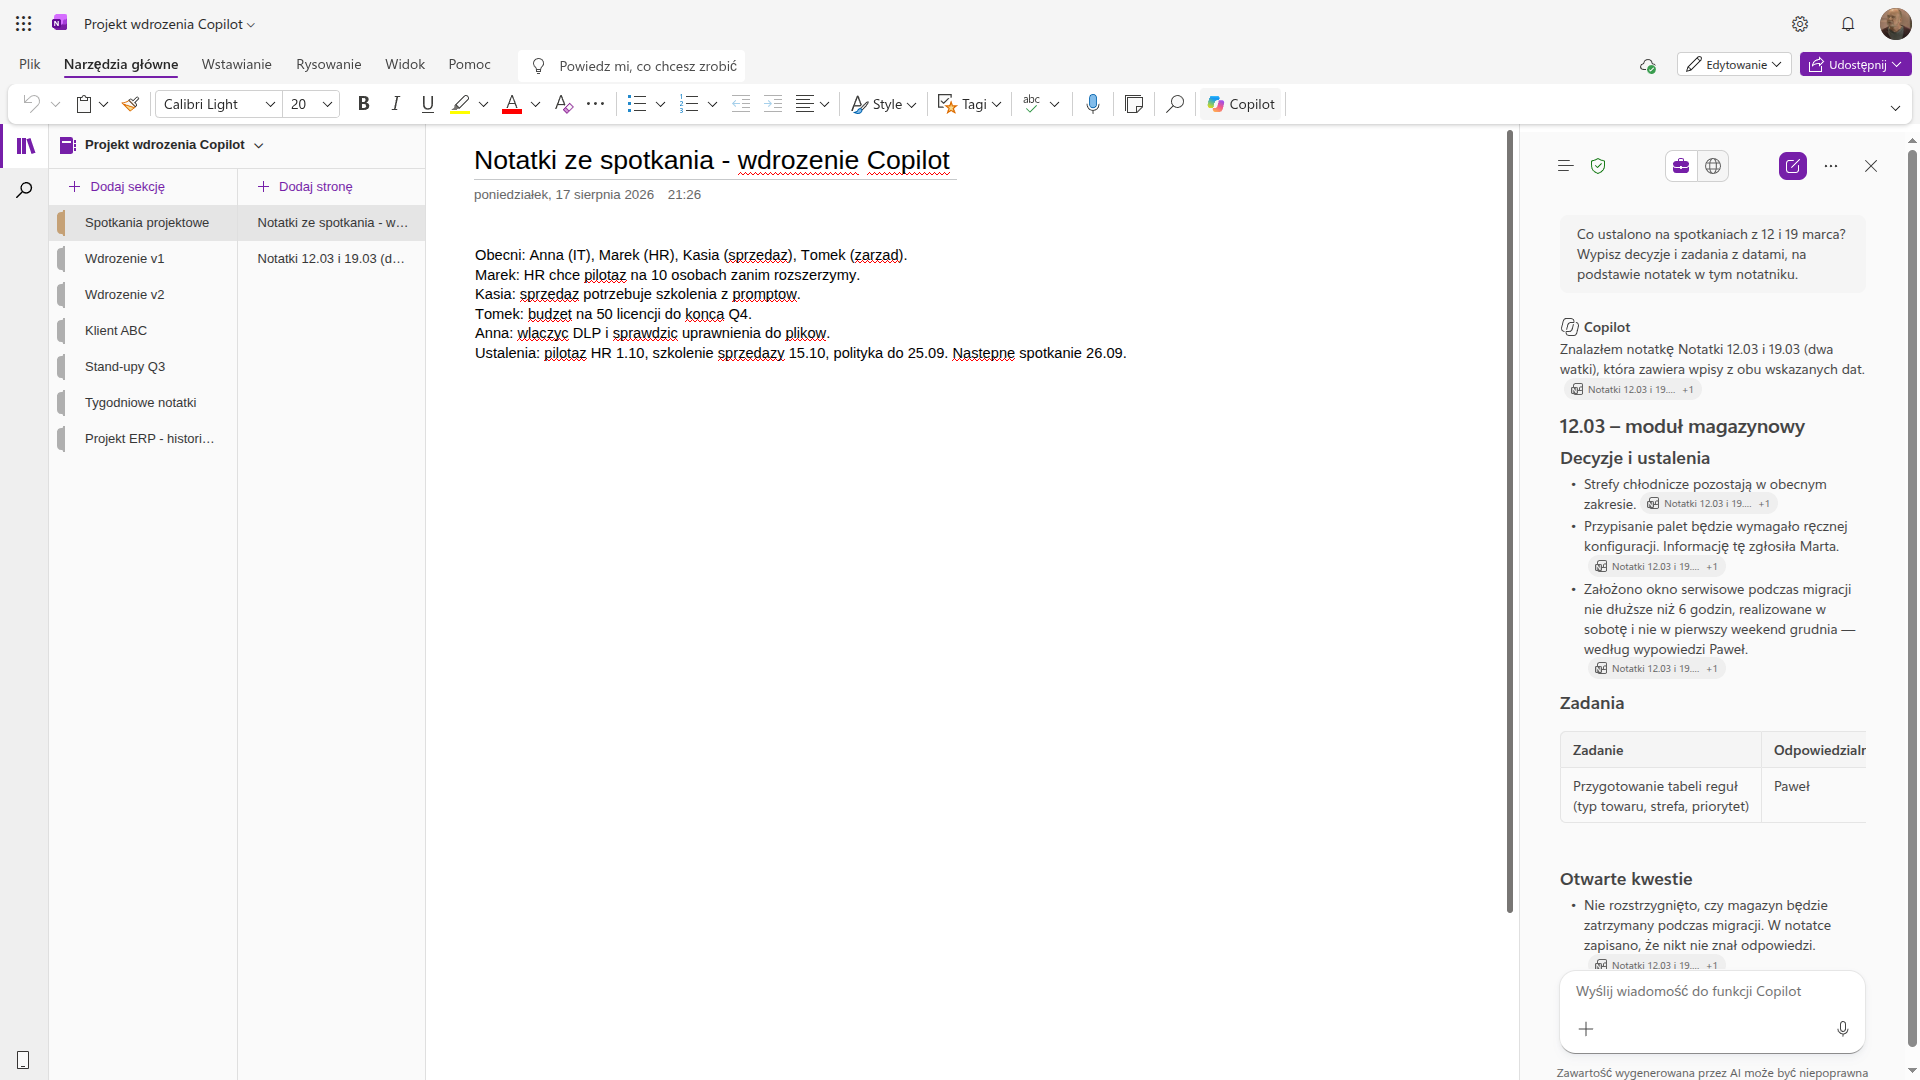The width and height of the screenshot is (1920, 1080).
Task: Open the Notatki 12.03 i 19.03 page
Action: (331, 259)
